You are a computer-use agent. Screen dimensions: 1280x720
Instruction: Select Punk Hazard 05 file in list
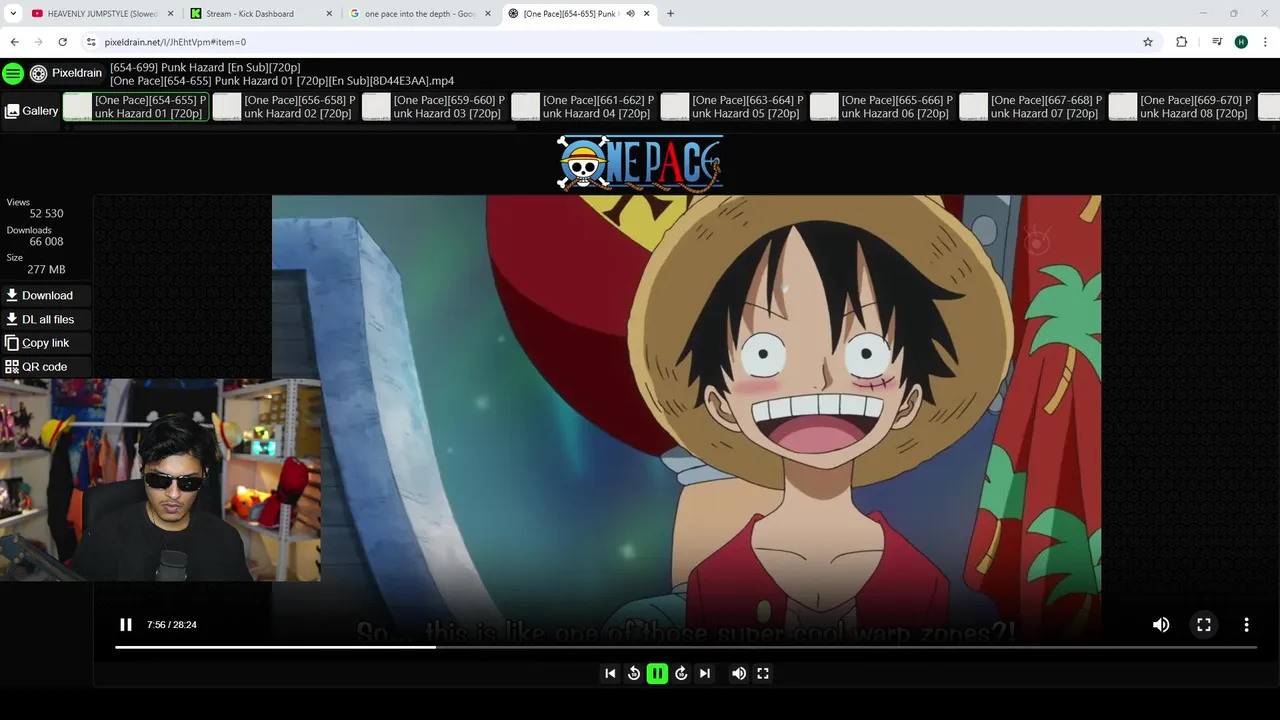pos(733,107)
